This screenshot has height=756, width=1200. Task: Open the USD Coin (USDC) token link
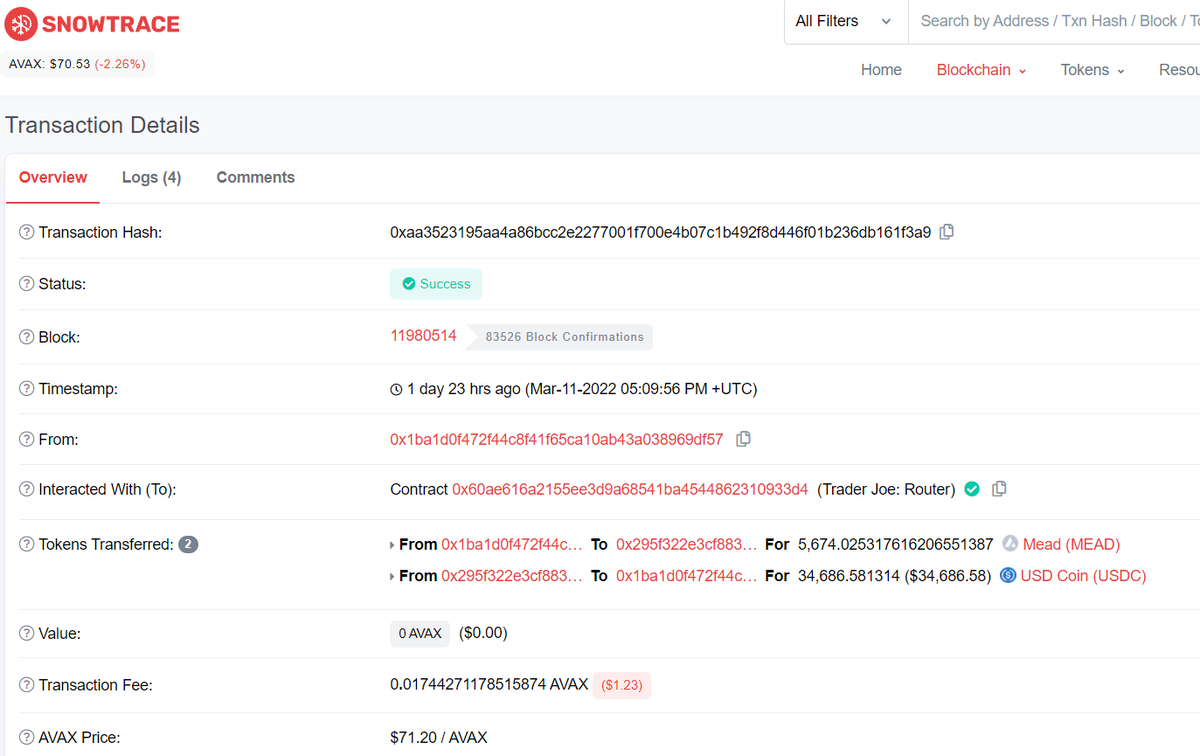1083,576
